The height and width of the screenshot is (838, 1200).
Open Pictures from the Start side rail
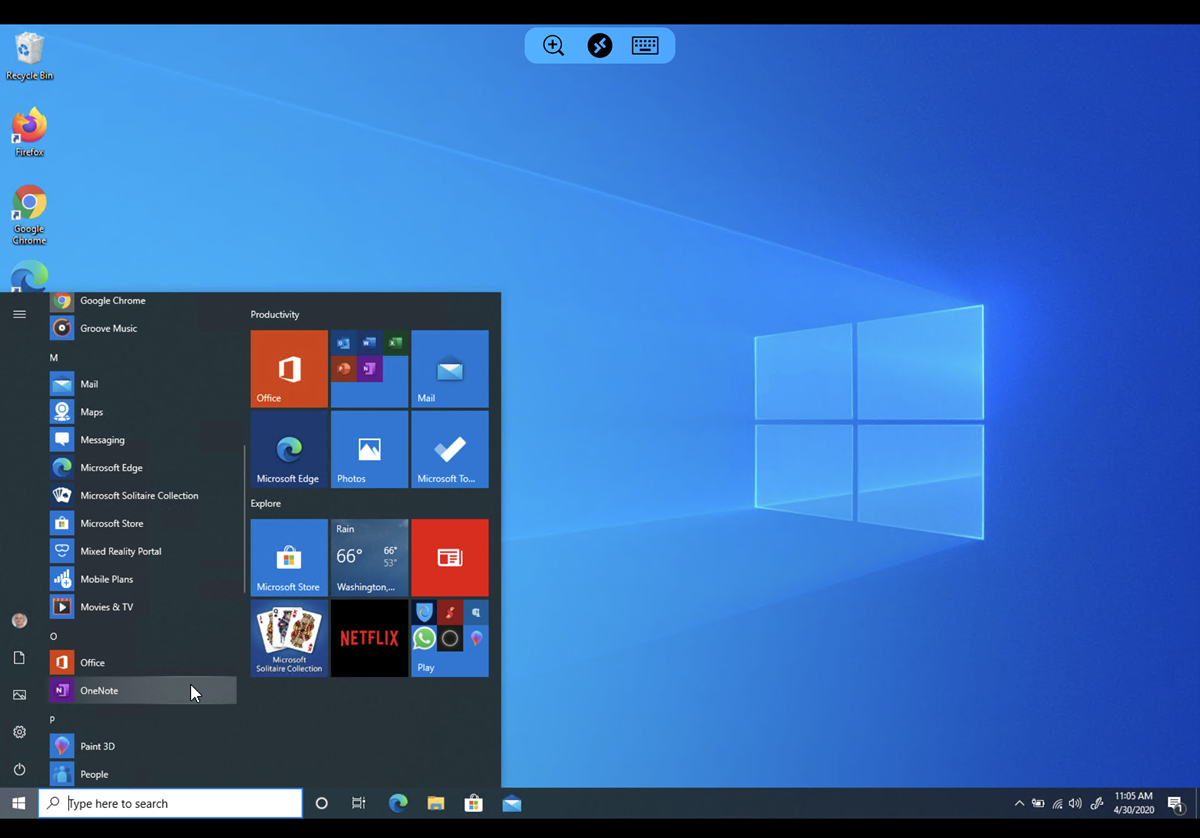coord(19,695)
